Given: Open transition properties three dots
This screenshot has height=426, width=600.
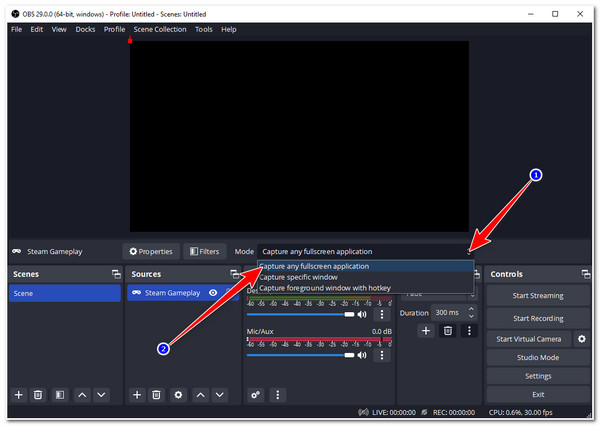Looking at the screenshot, I should click(470, 331).
